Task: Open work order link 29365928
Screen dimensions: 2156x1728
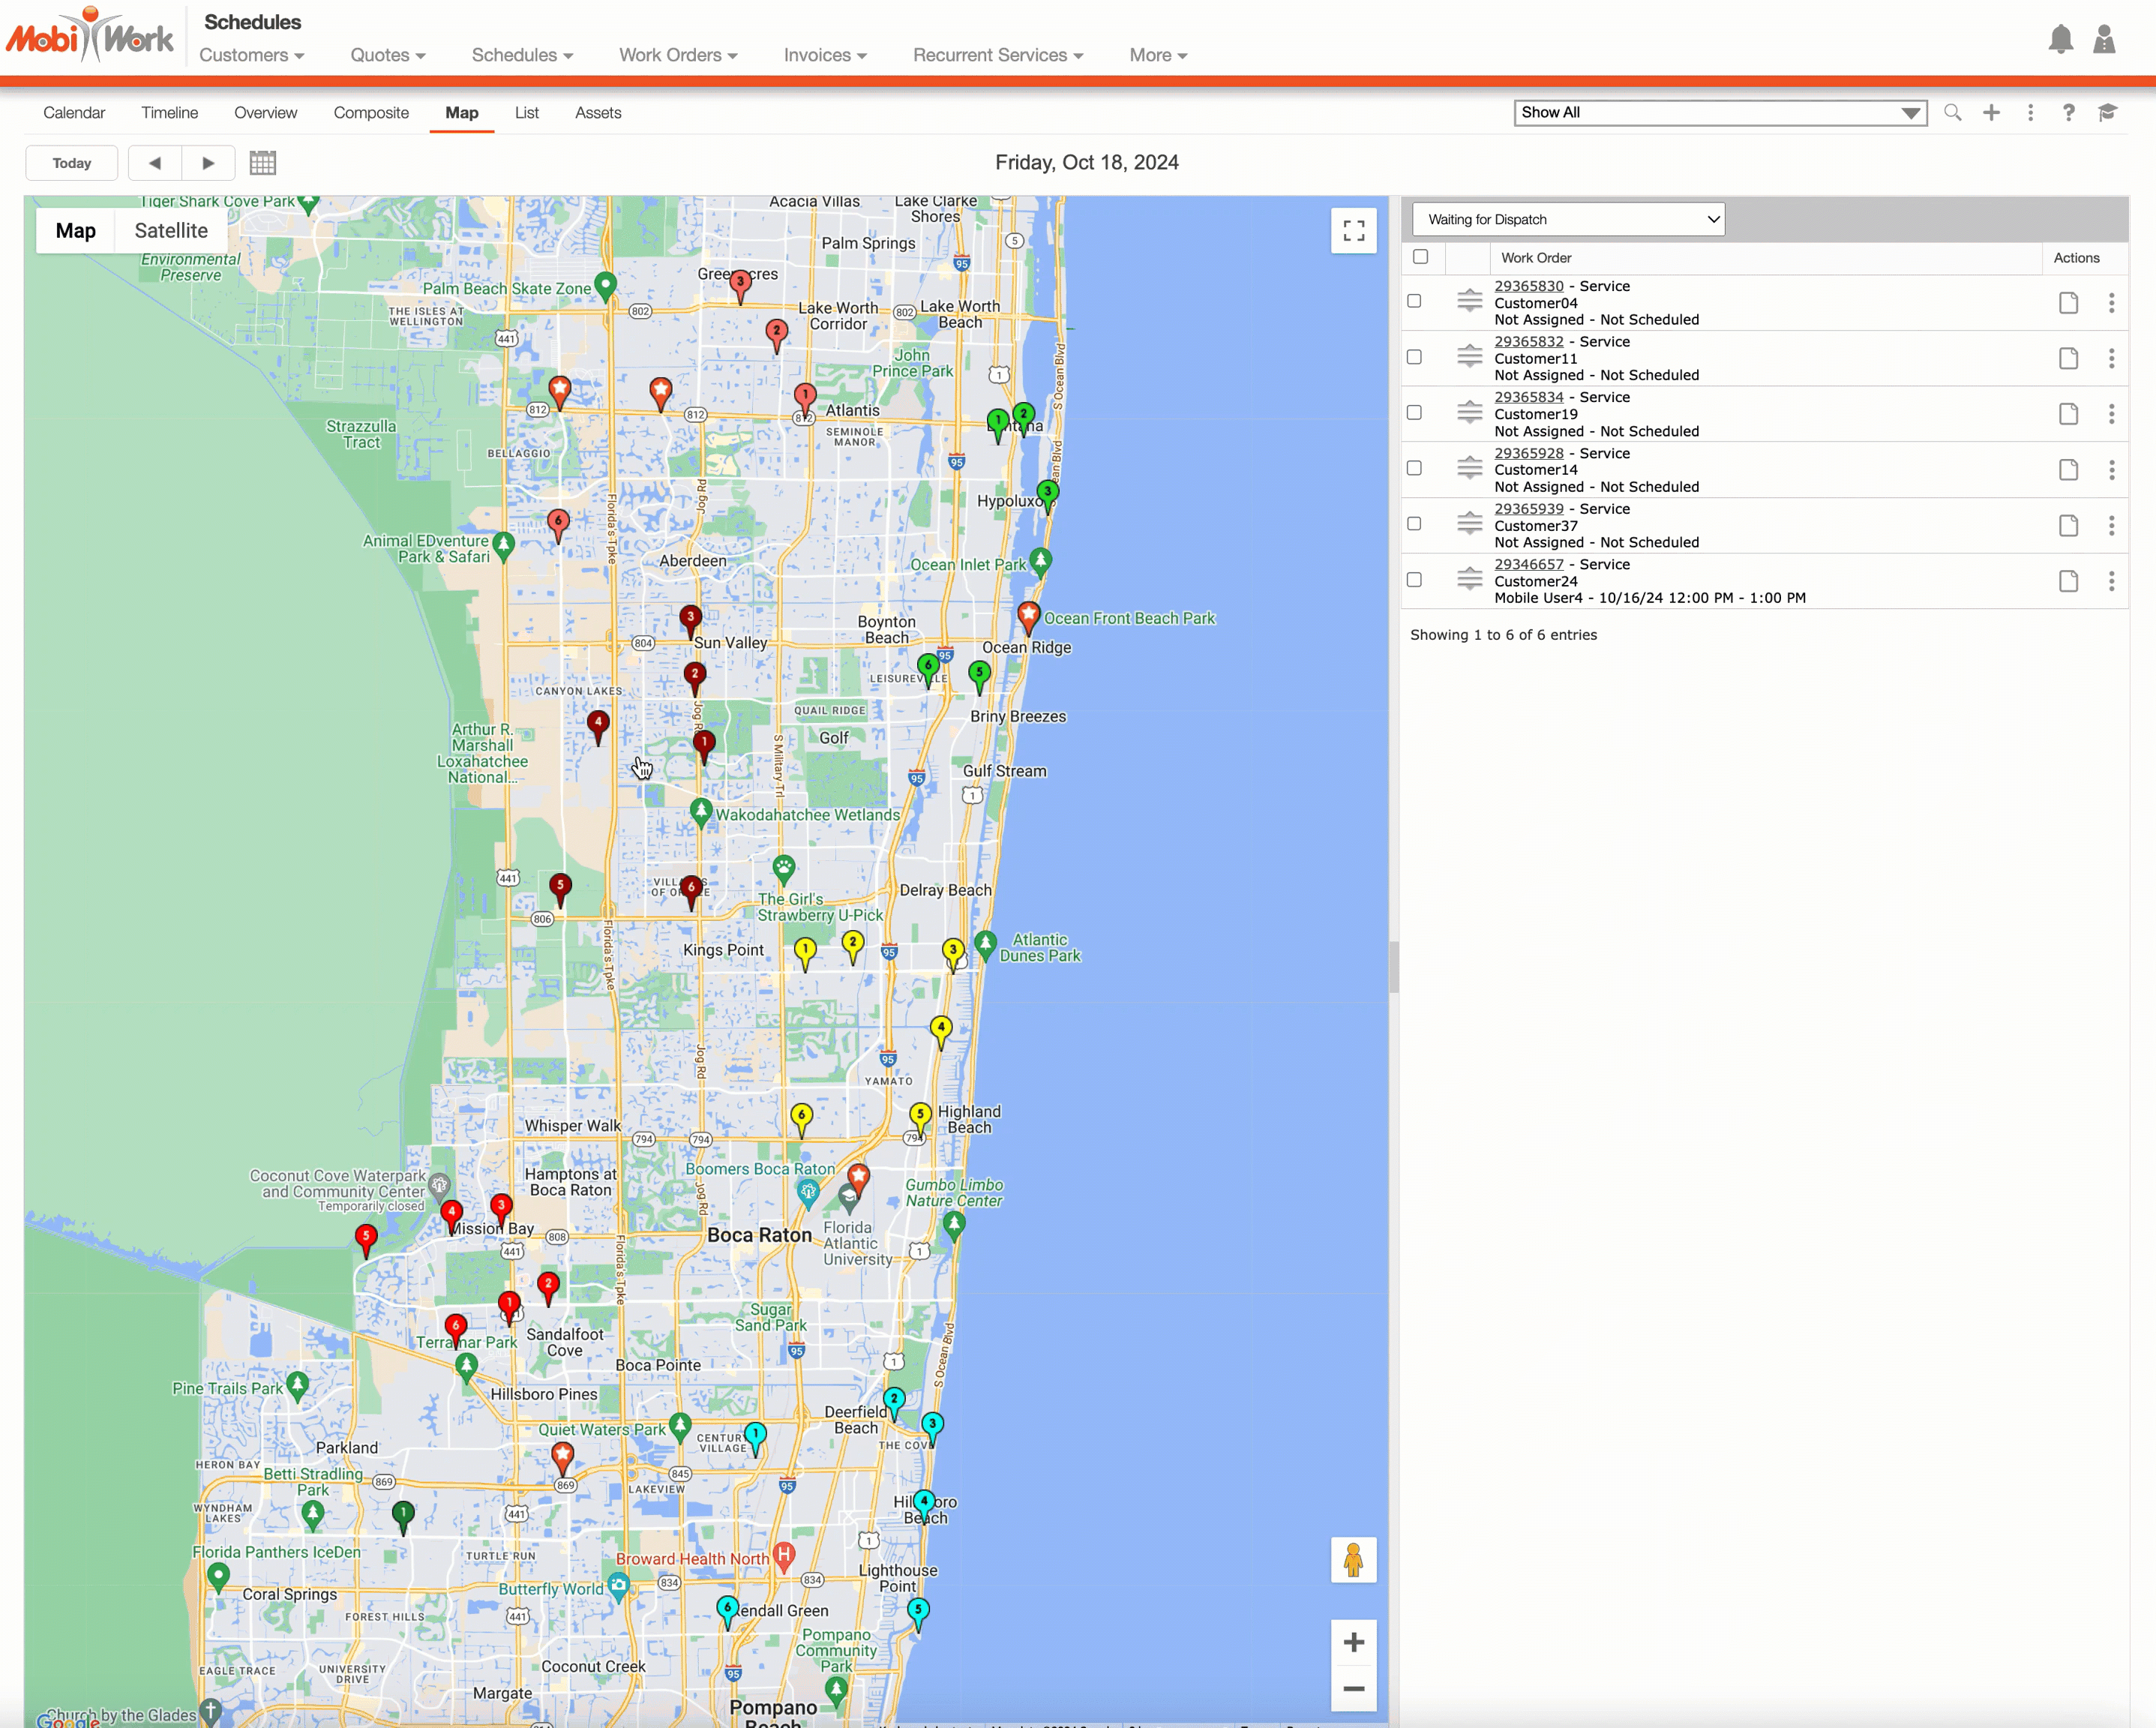Action: [1528, 453]
